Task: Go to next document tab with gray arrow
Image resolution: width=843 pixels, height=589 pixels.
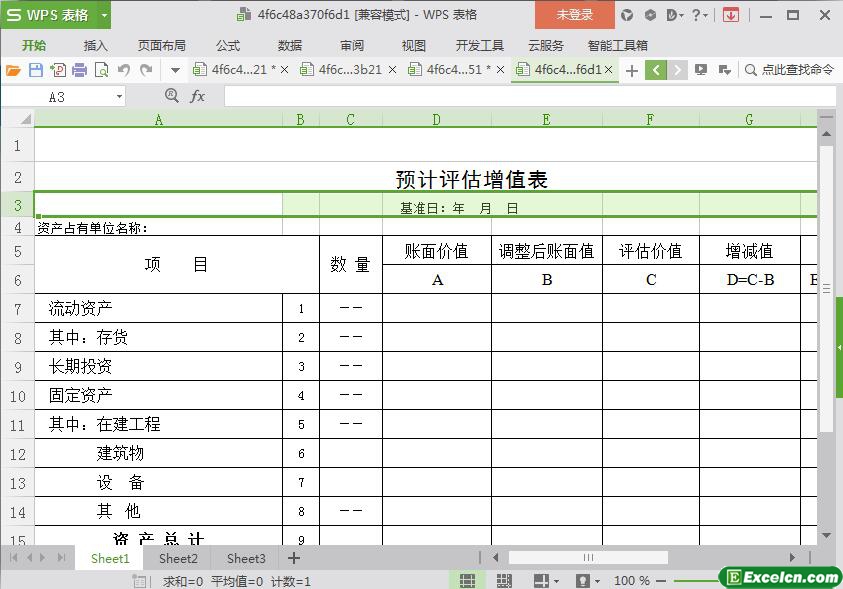Action: (677, 70)
